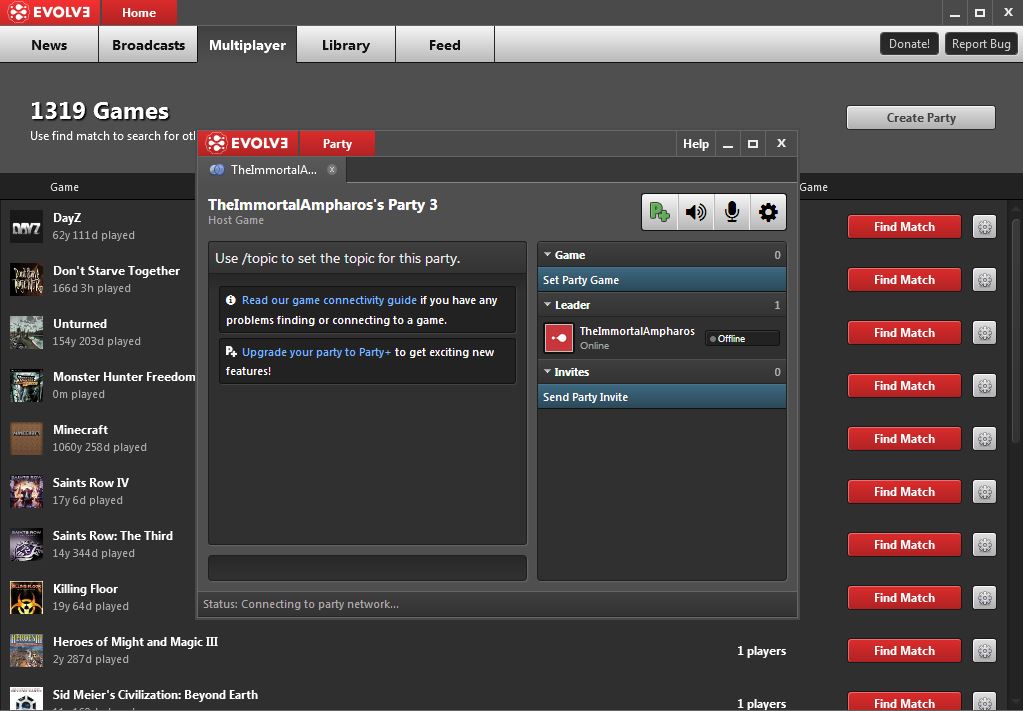Viewport: 1023px width, 711px height.
Task: Click the Donate! button
Action: click(909, 44)
